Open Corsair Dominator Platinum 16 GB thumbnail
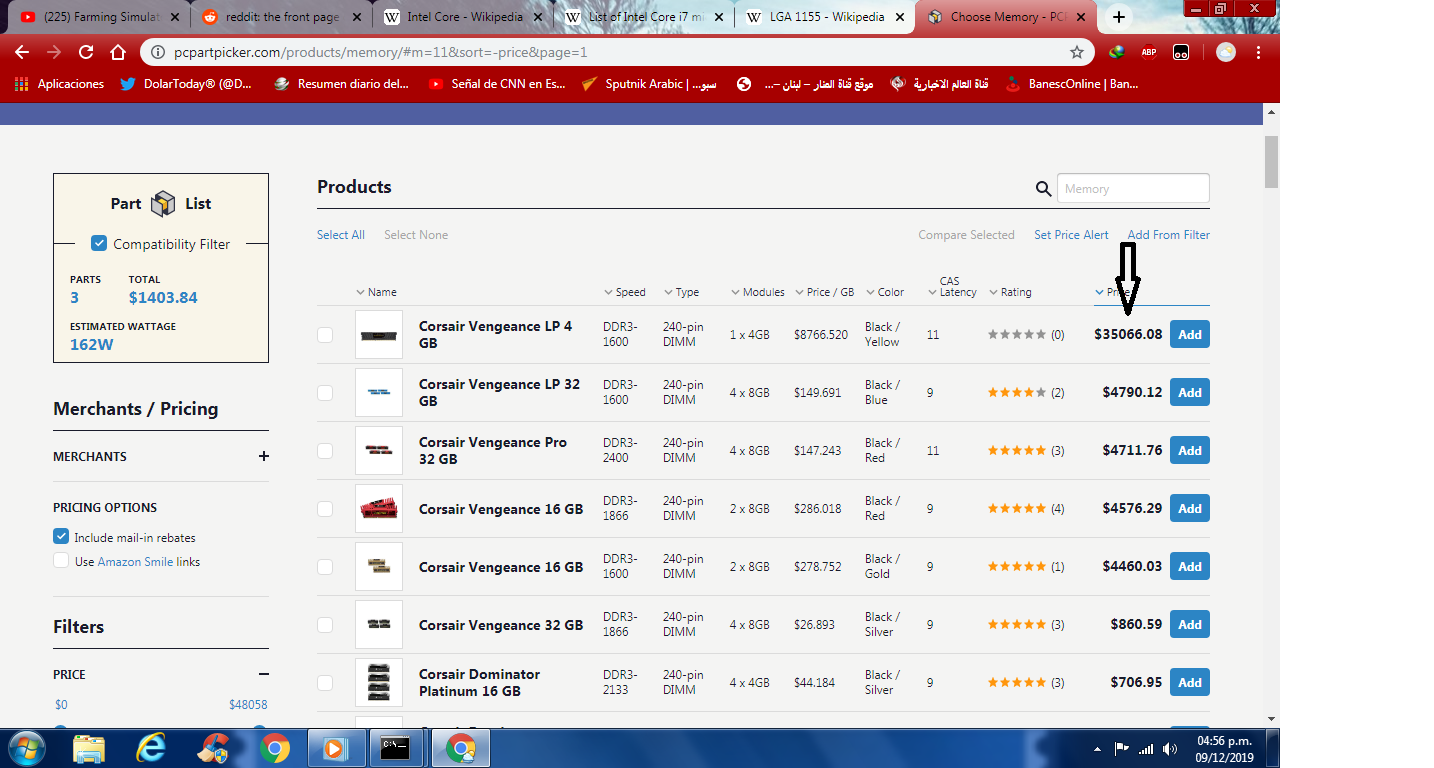 point(379,683)
